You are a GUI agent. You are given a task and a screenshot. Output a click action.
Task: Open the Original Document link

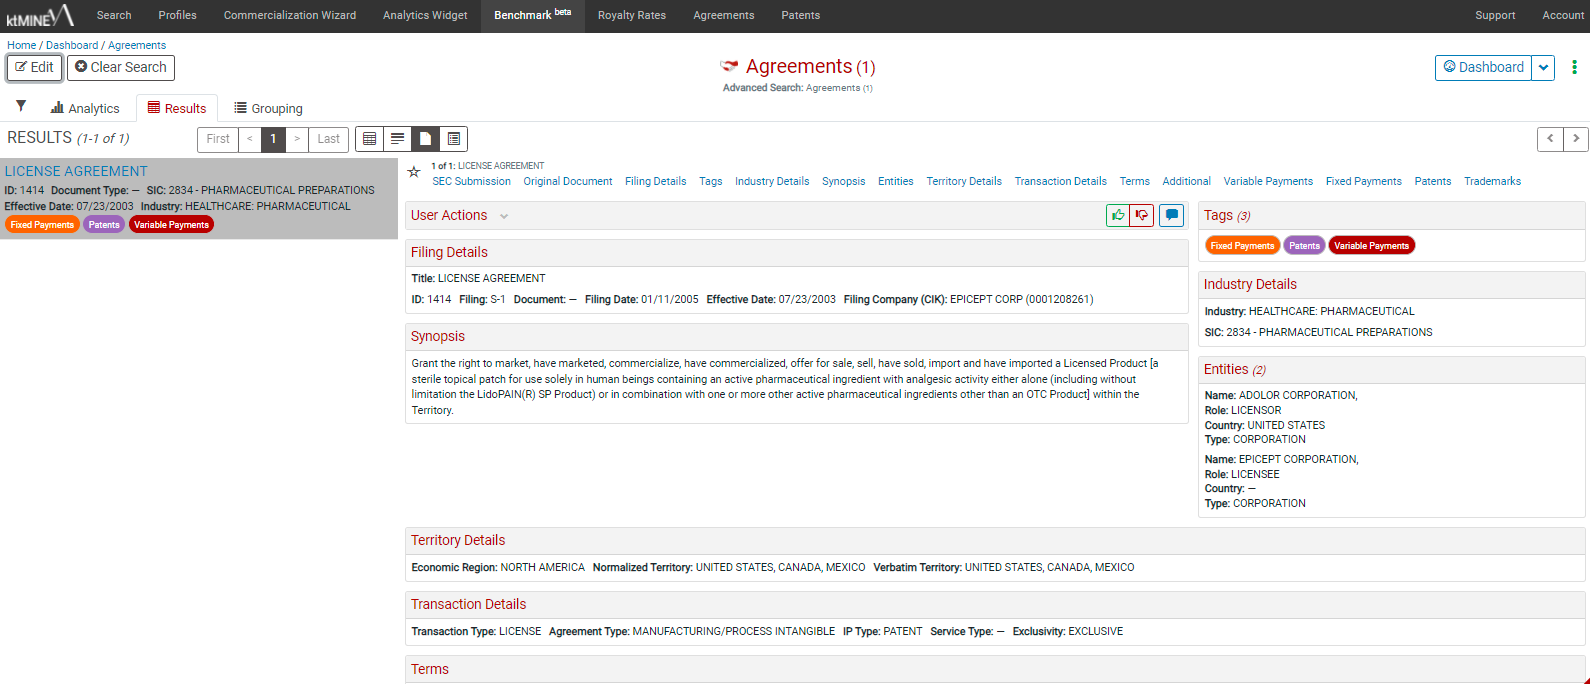(567, 181)
